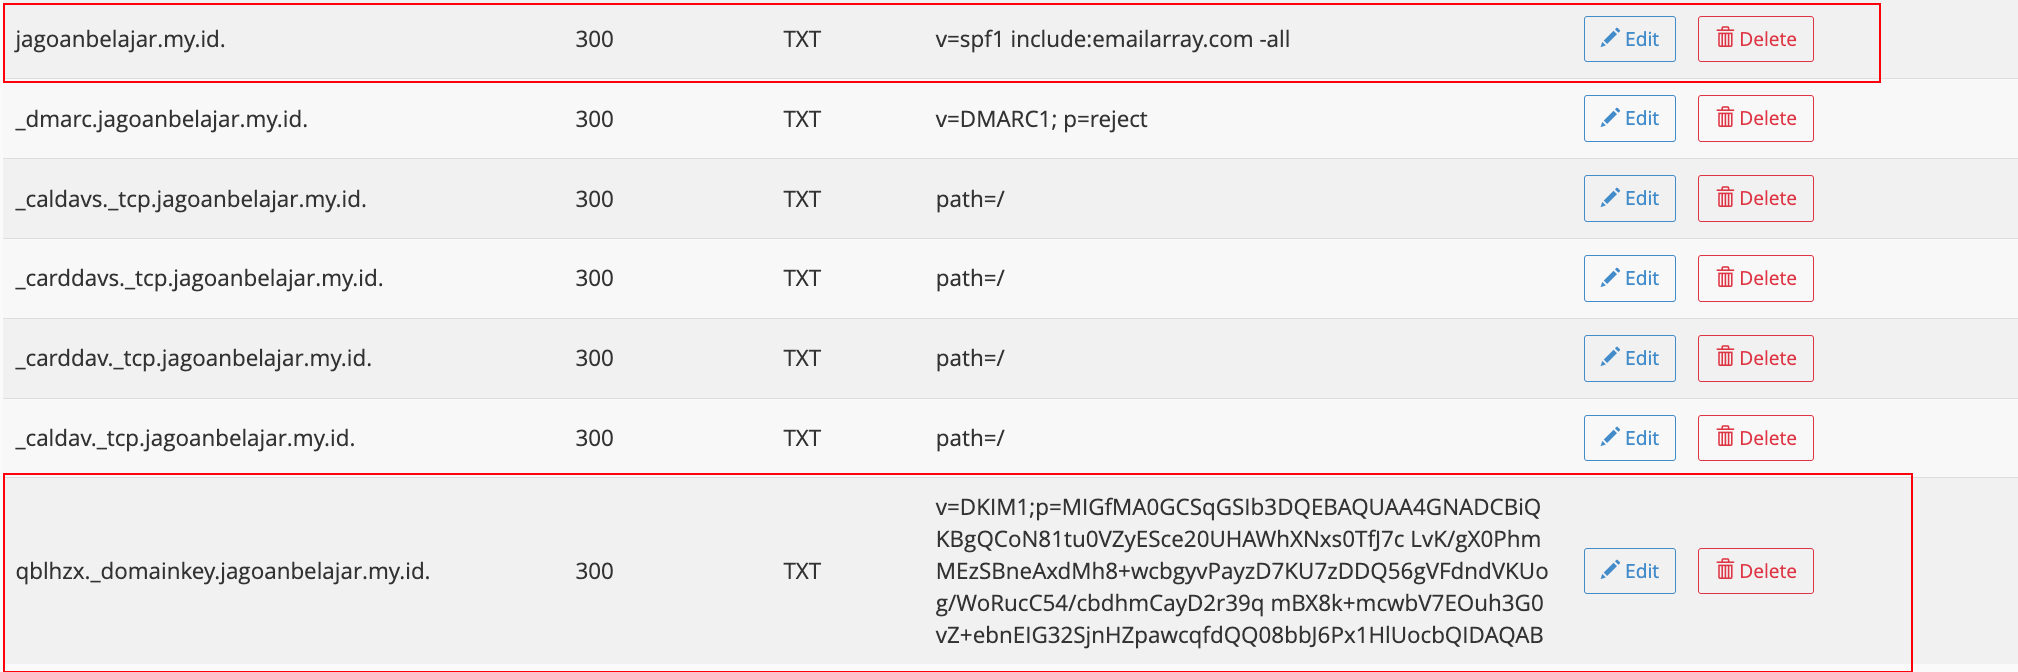
Task: Click the v=DMARC1; p=reject value text
Action: point(1041,119)
